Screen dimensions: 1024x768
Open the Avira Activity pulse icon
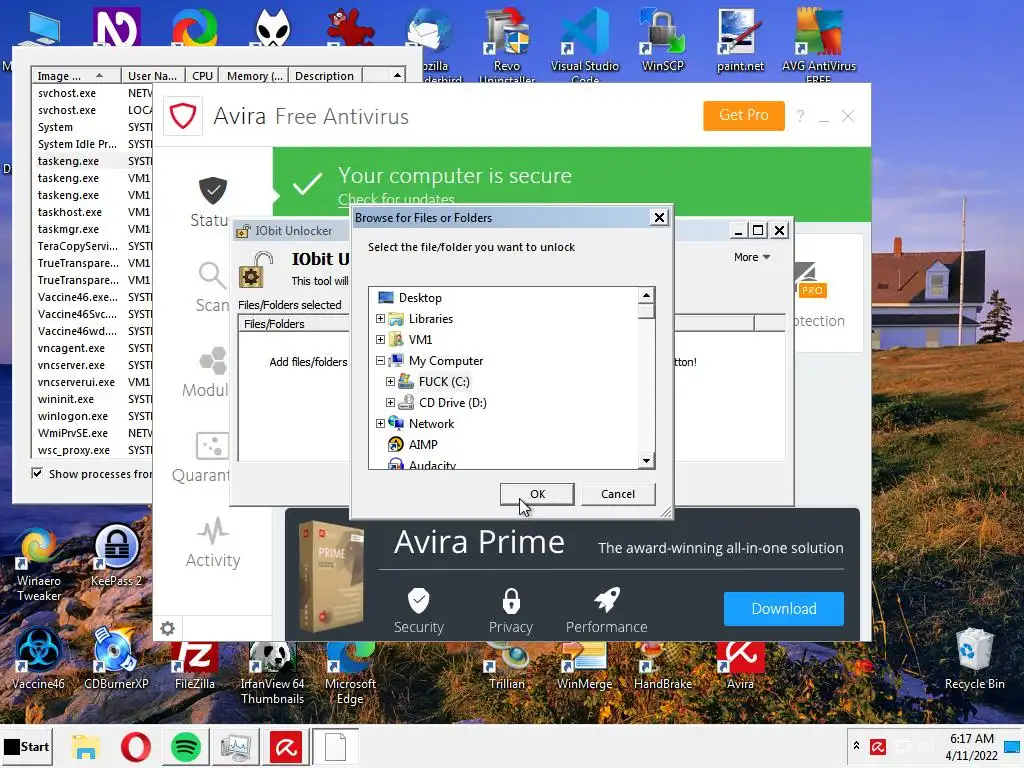(212, 532)
